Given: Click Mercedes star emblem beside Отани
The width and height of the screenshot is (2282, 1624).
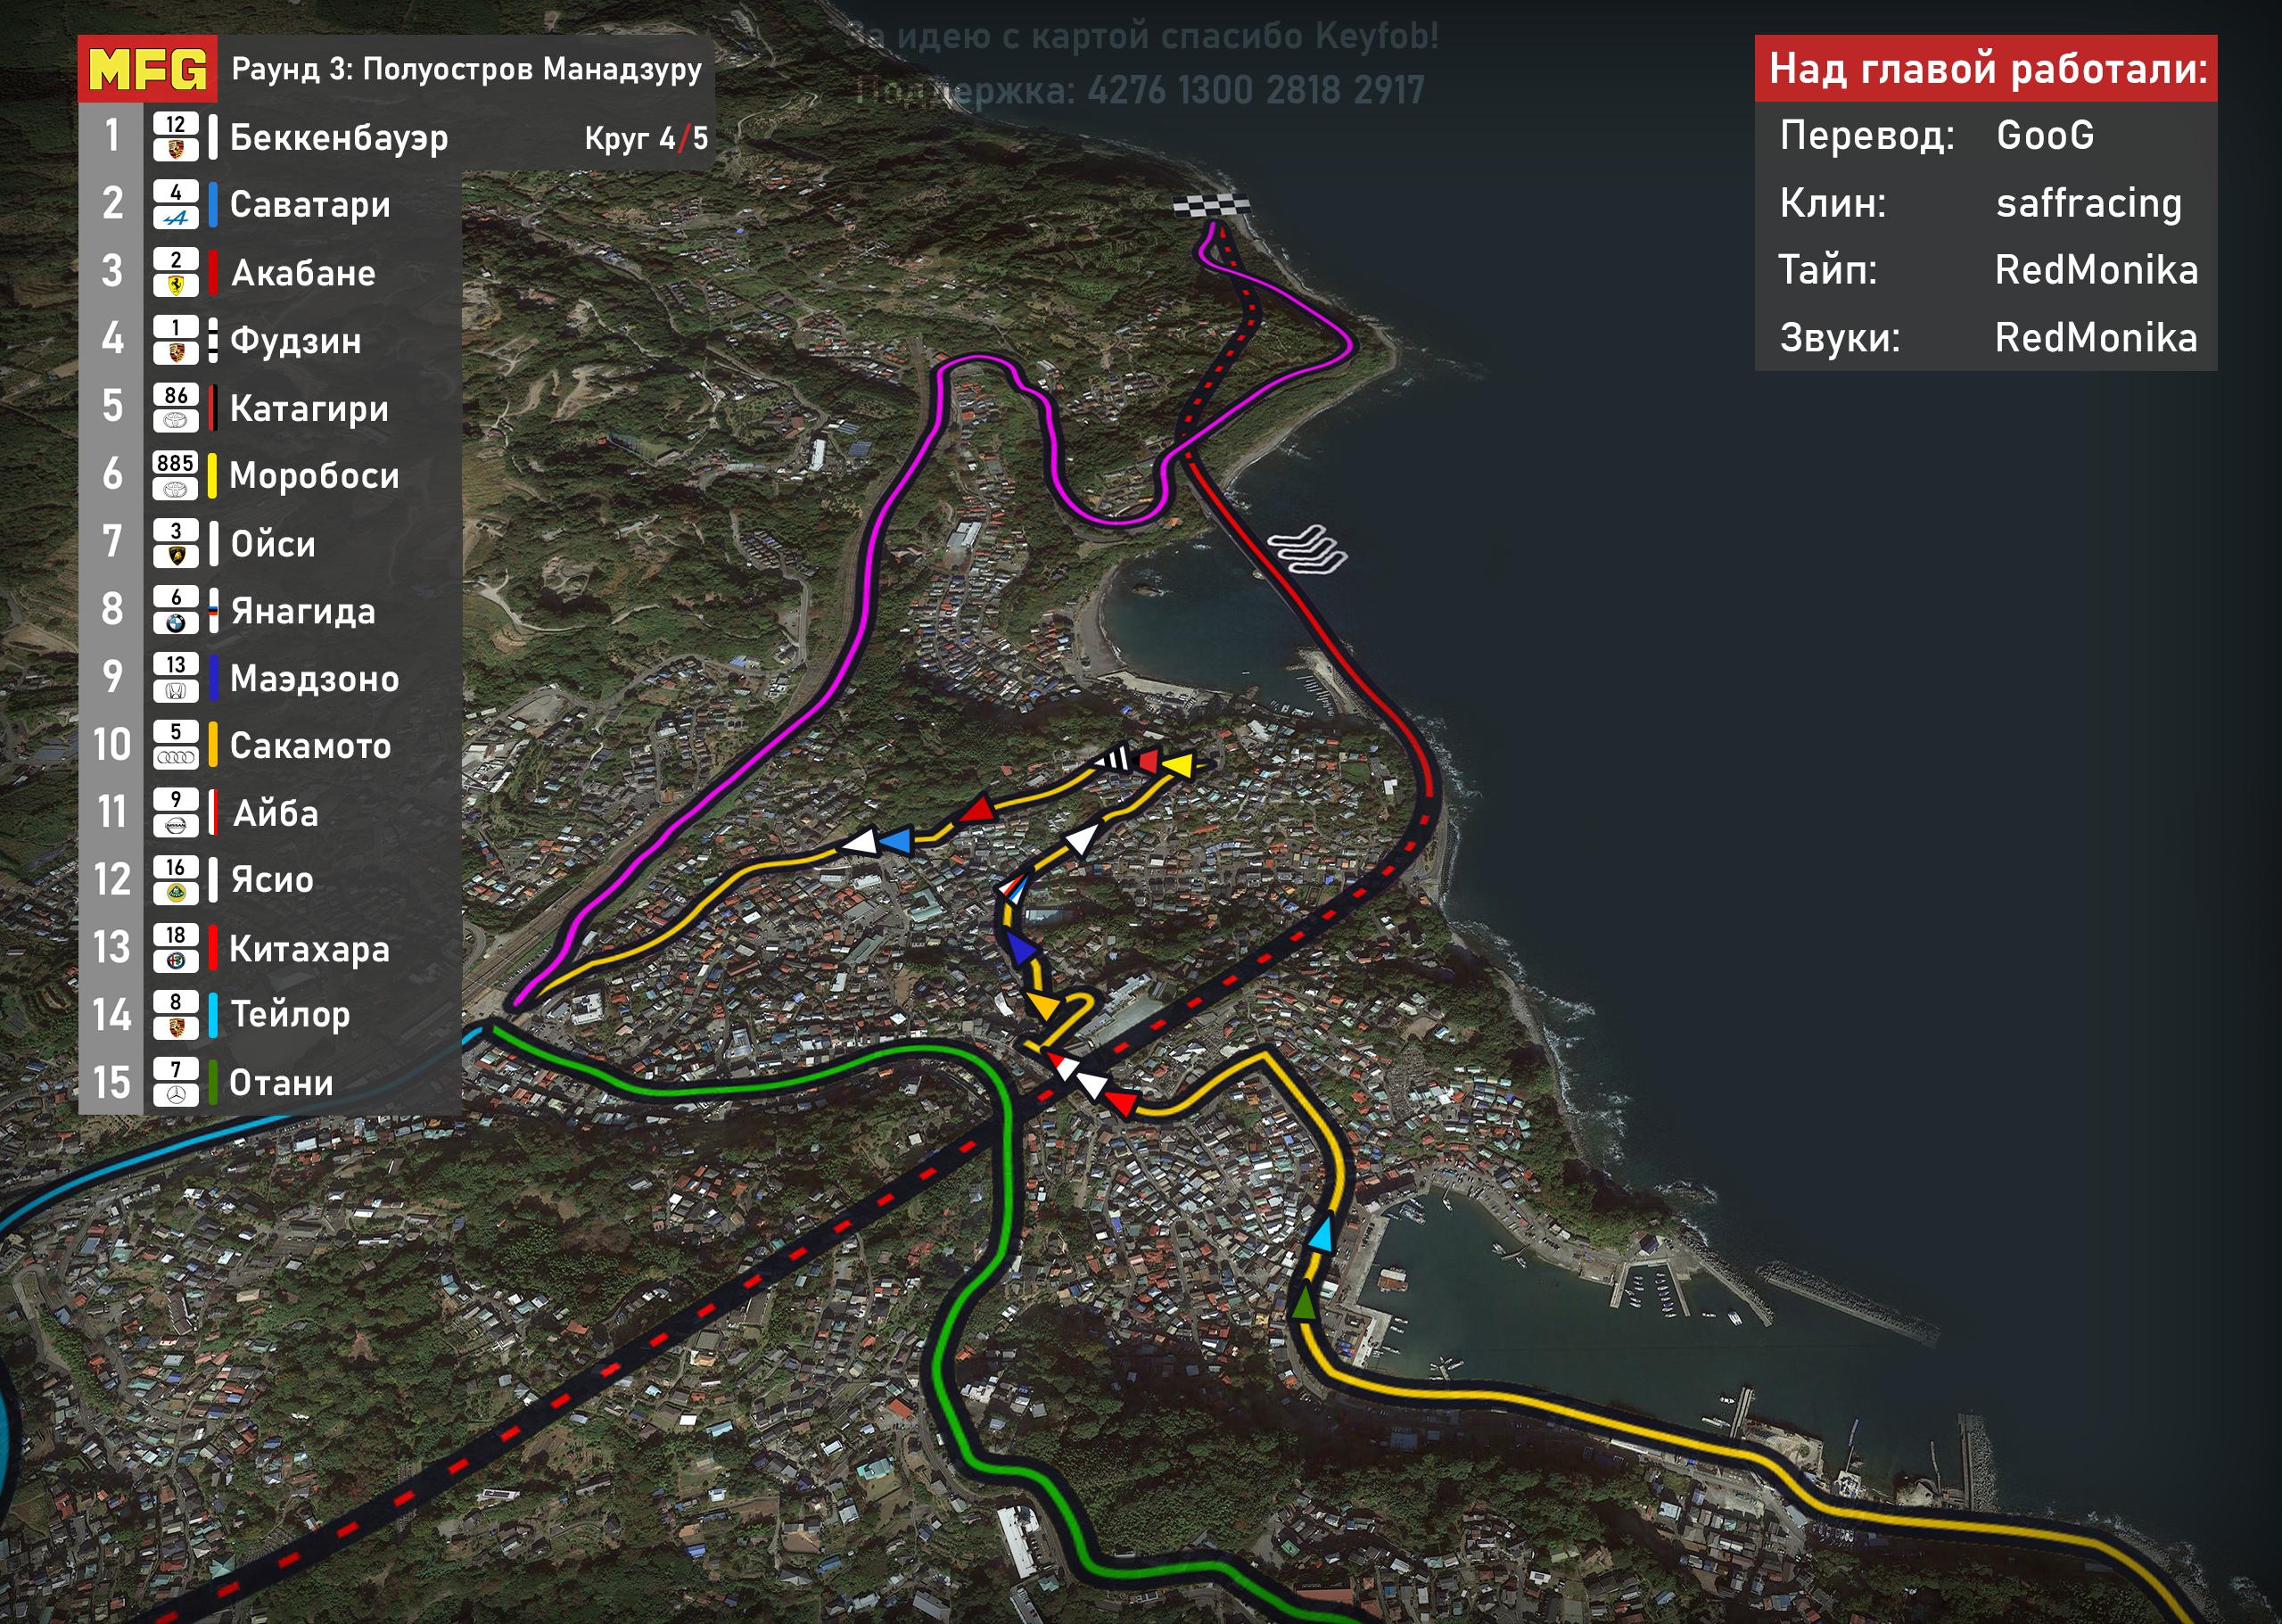Looking at the screenshot, I should [x=176, y=1096].
